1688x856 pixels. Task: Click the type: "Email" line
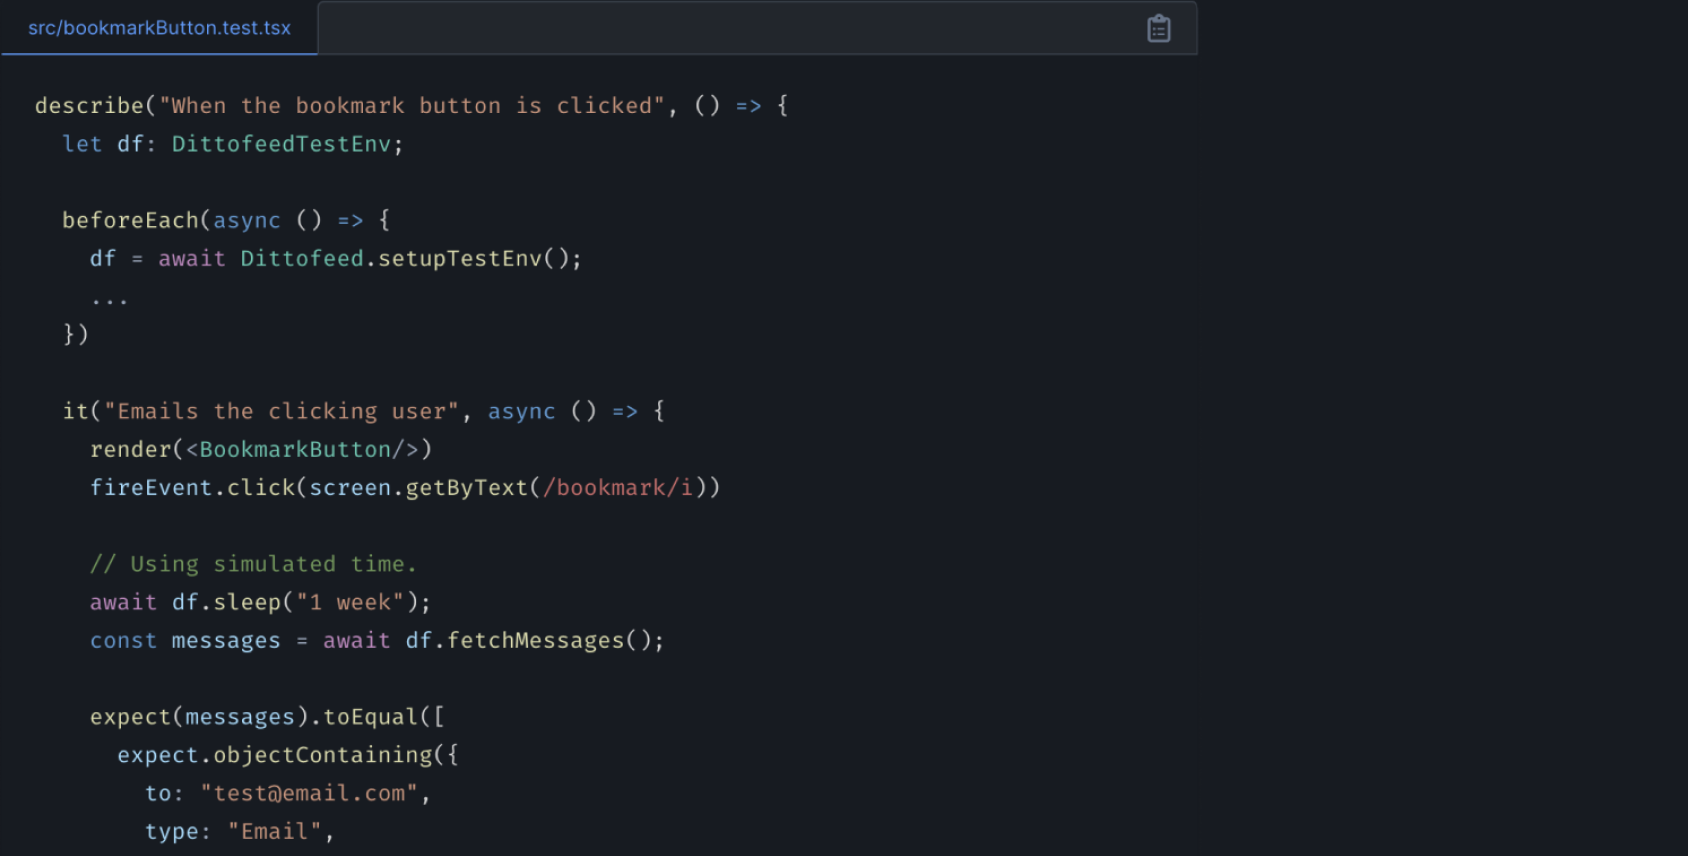(240, 831)
